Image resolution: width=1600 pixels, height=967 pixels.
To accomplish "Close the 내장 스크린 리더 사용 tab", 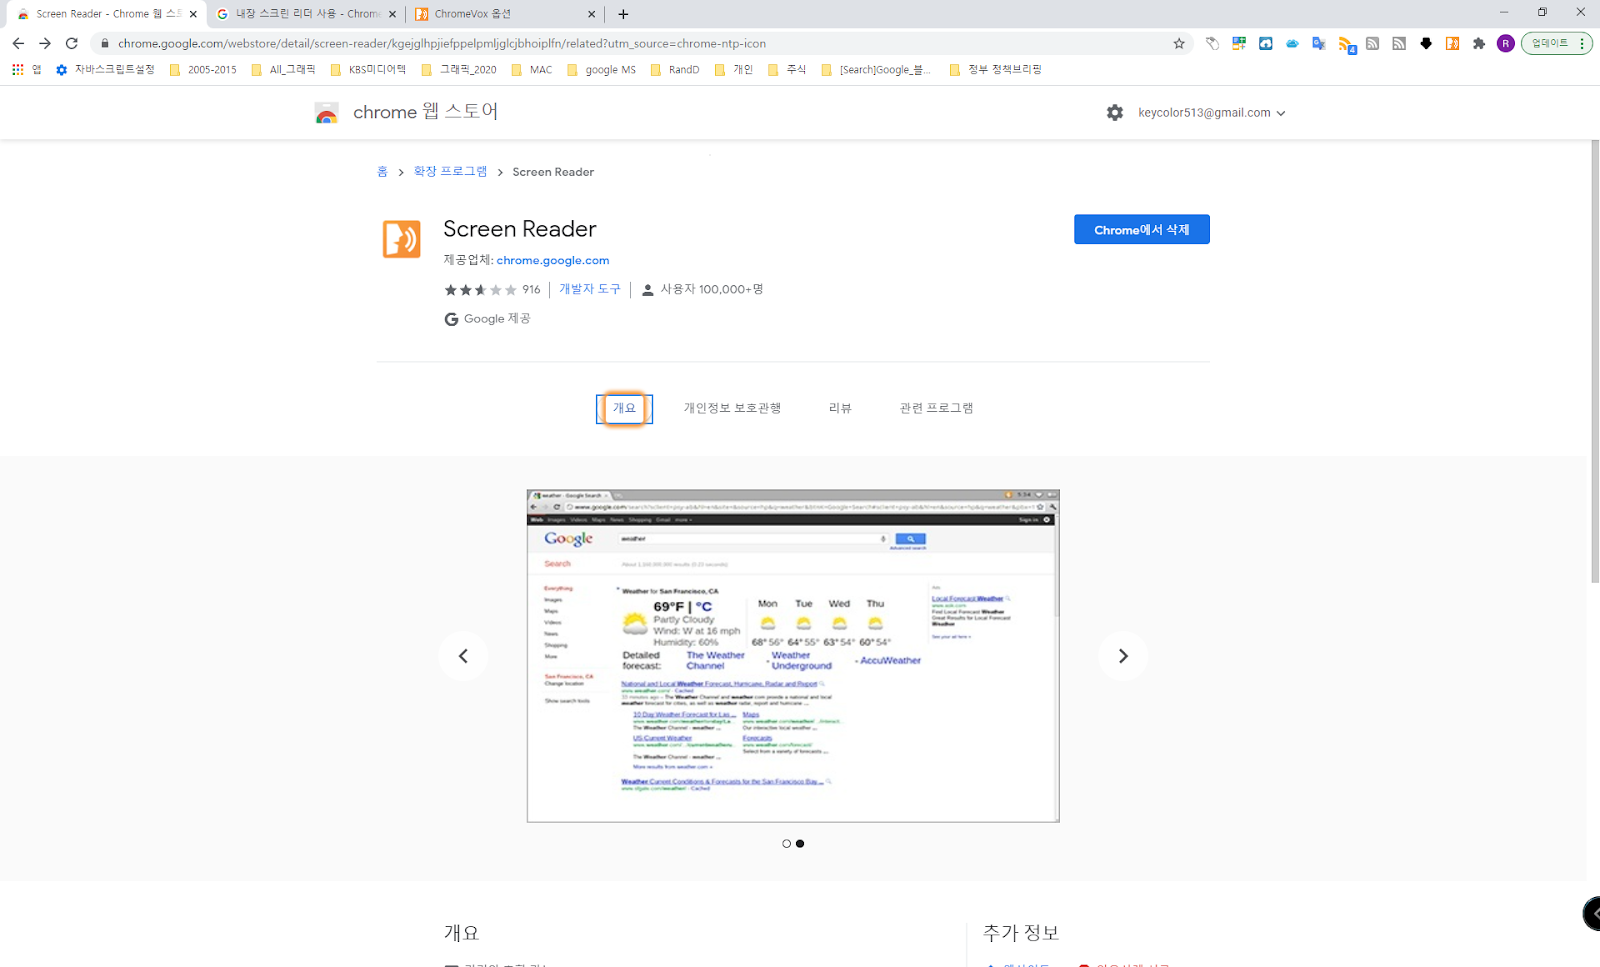I will pos(392,14).
